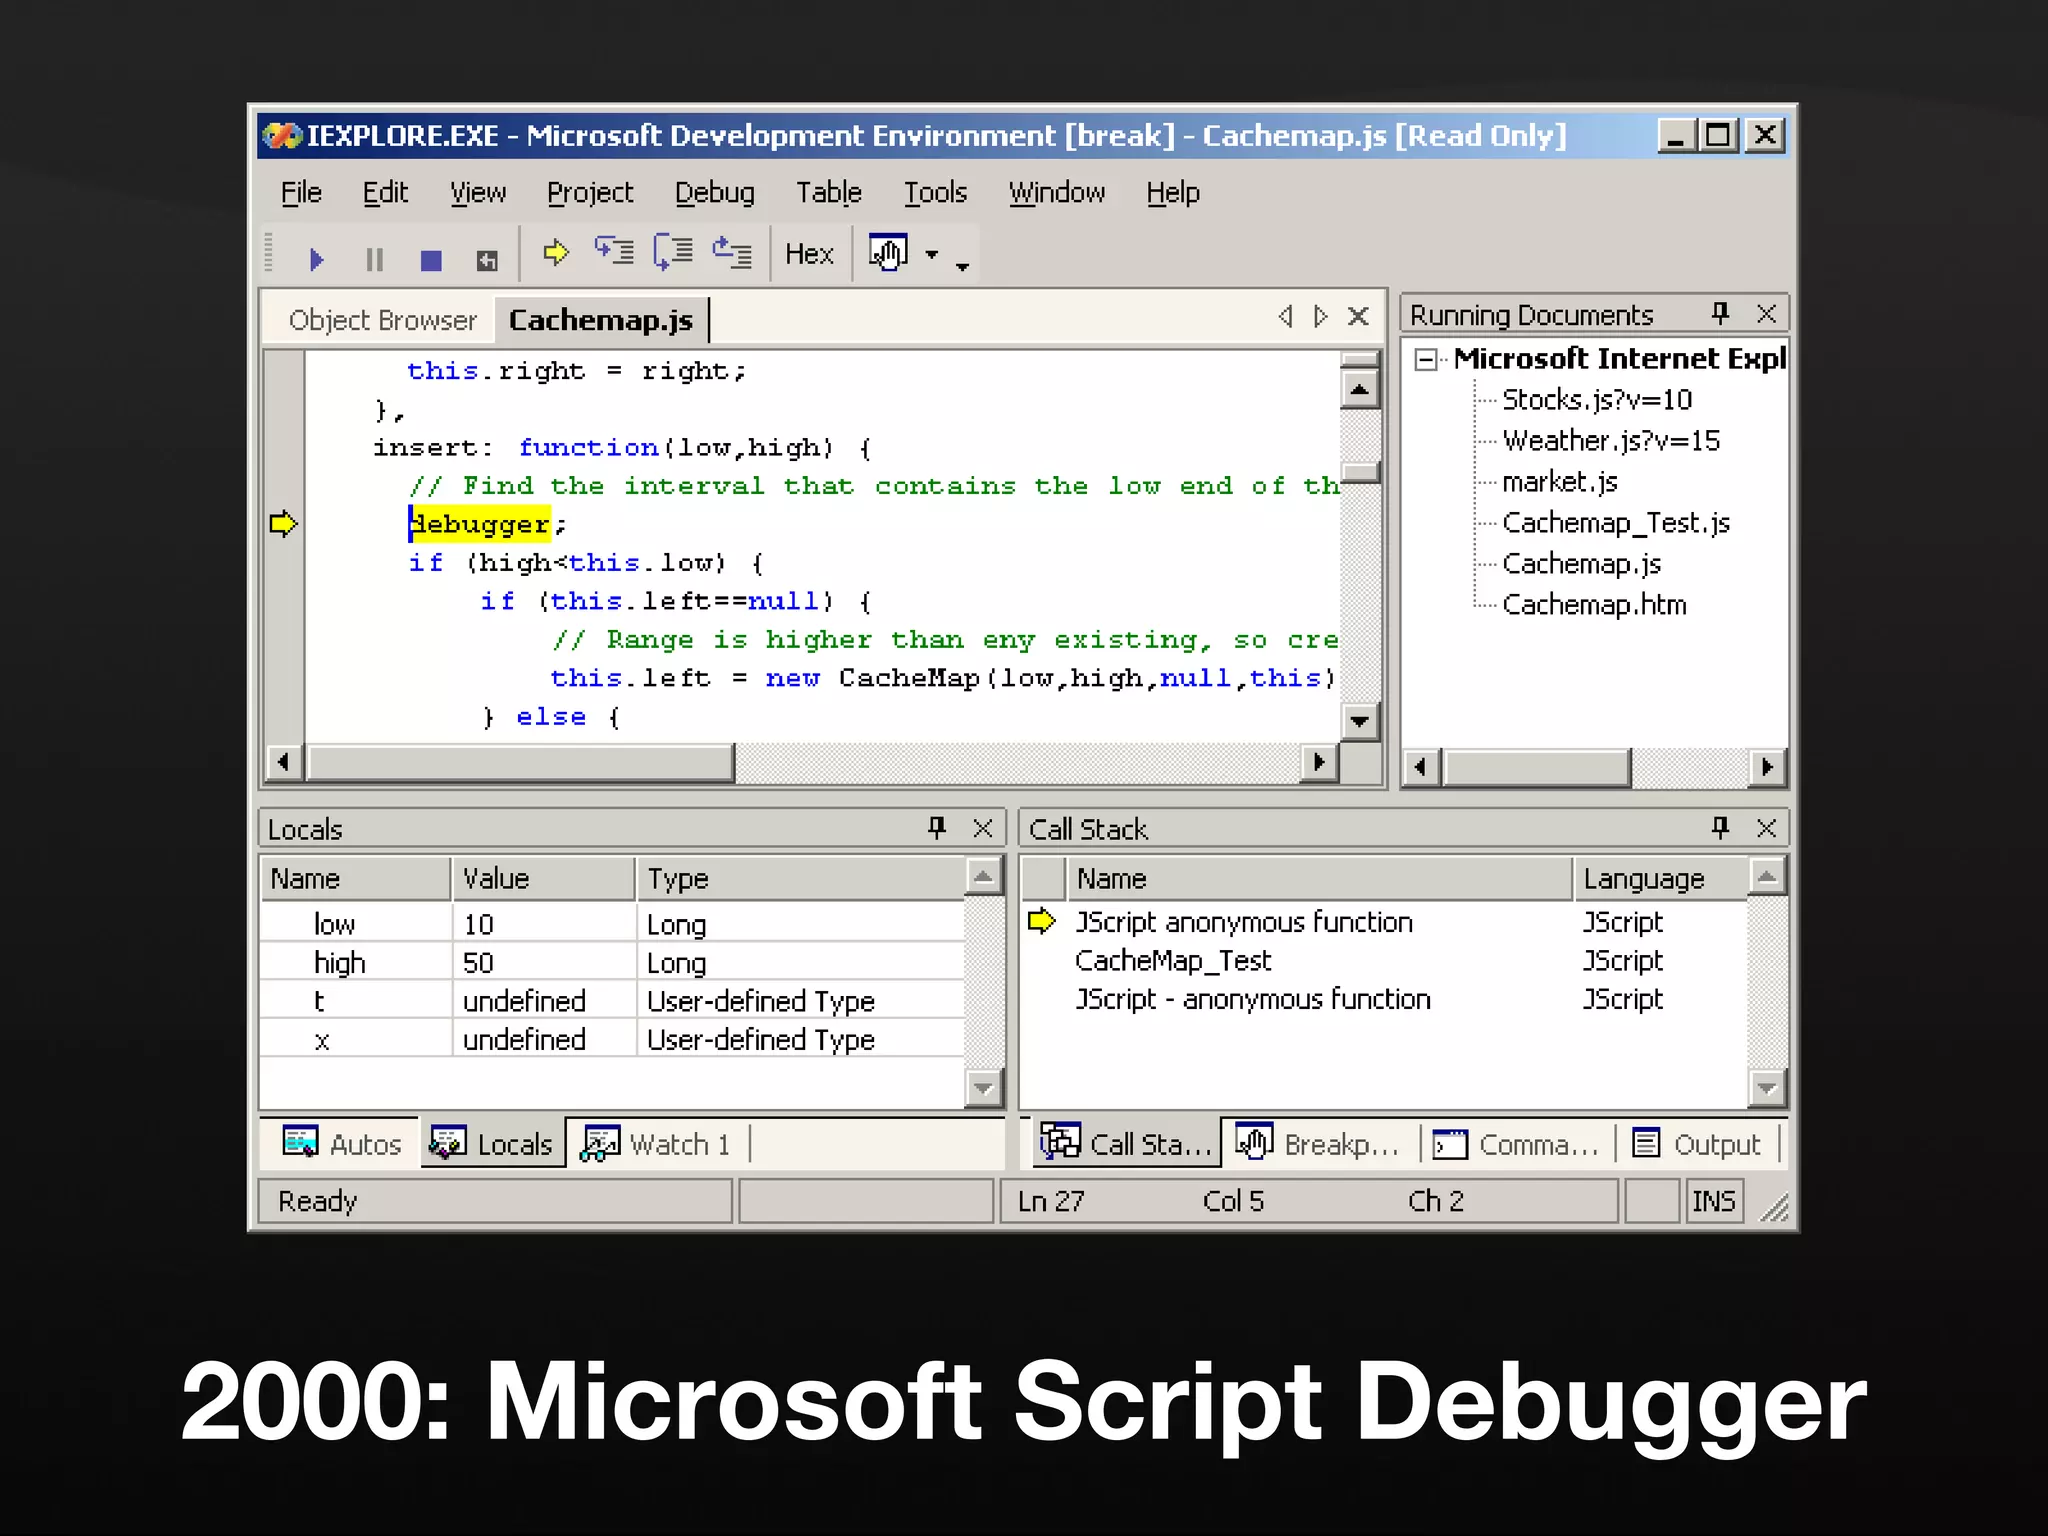Image resolution: width=2048 pixels, height=1536 pixels.
Task: Select Stocks.js?v=10 in Running Documents
Action: (x=1597, y=400)
